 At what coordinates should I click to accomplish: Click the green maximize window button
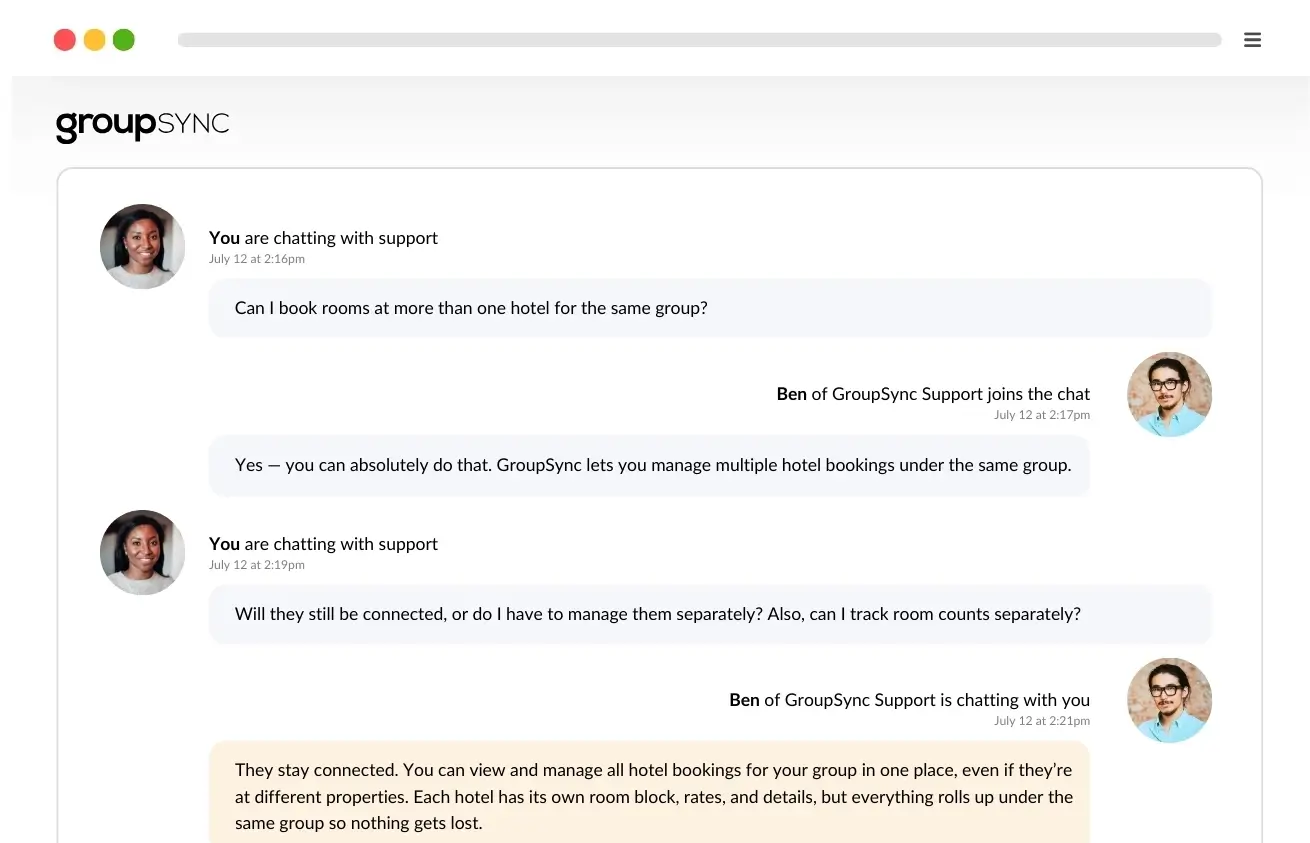tap(124, 40)
